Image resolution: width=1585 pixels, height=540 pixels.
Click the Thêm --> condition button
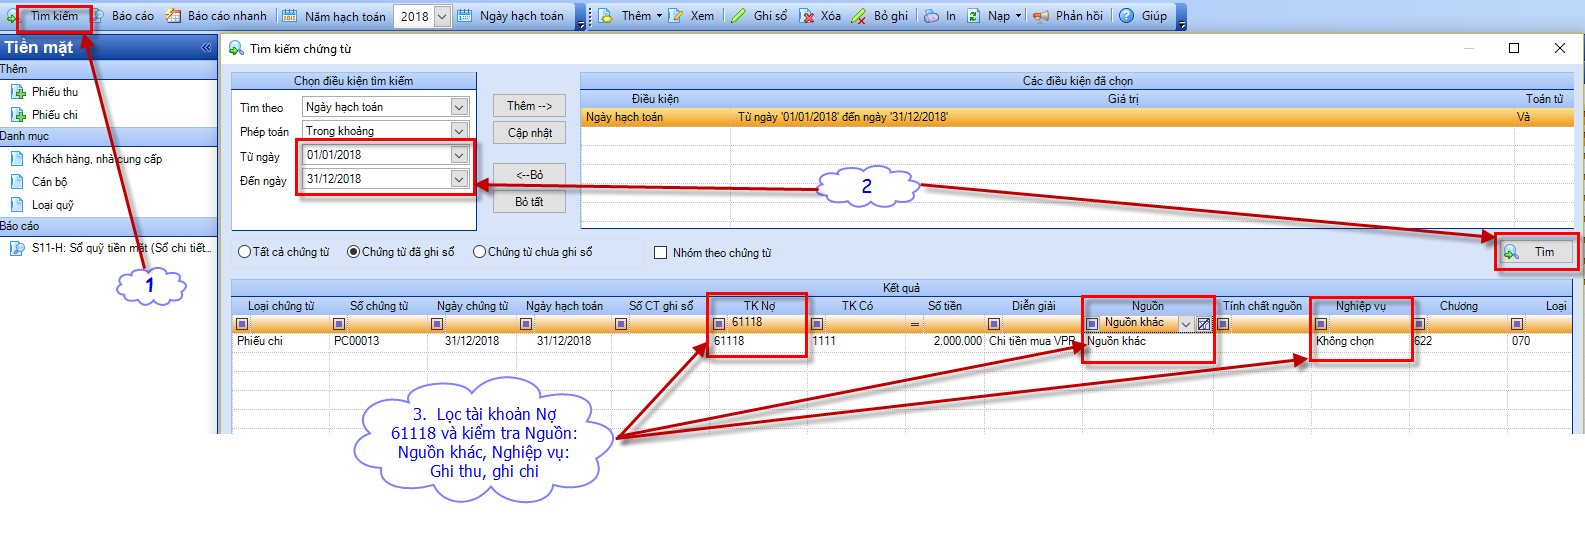point(529,106)
